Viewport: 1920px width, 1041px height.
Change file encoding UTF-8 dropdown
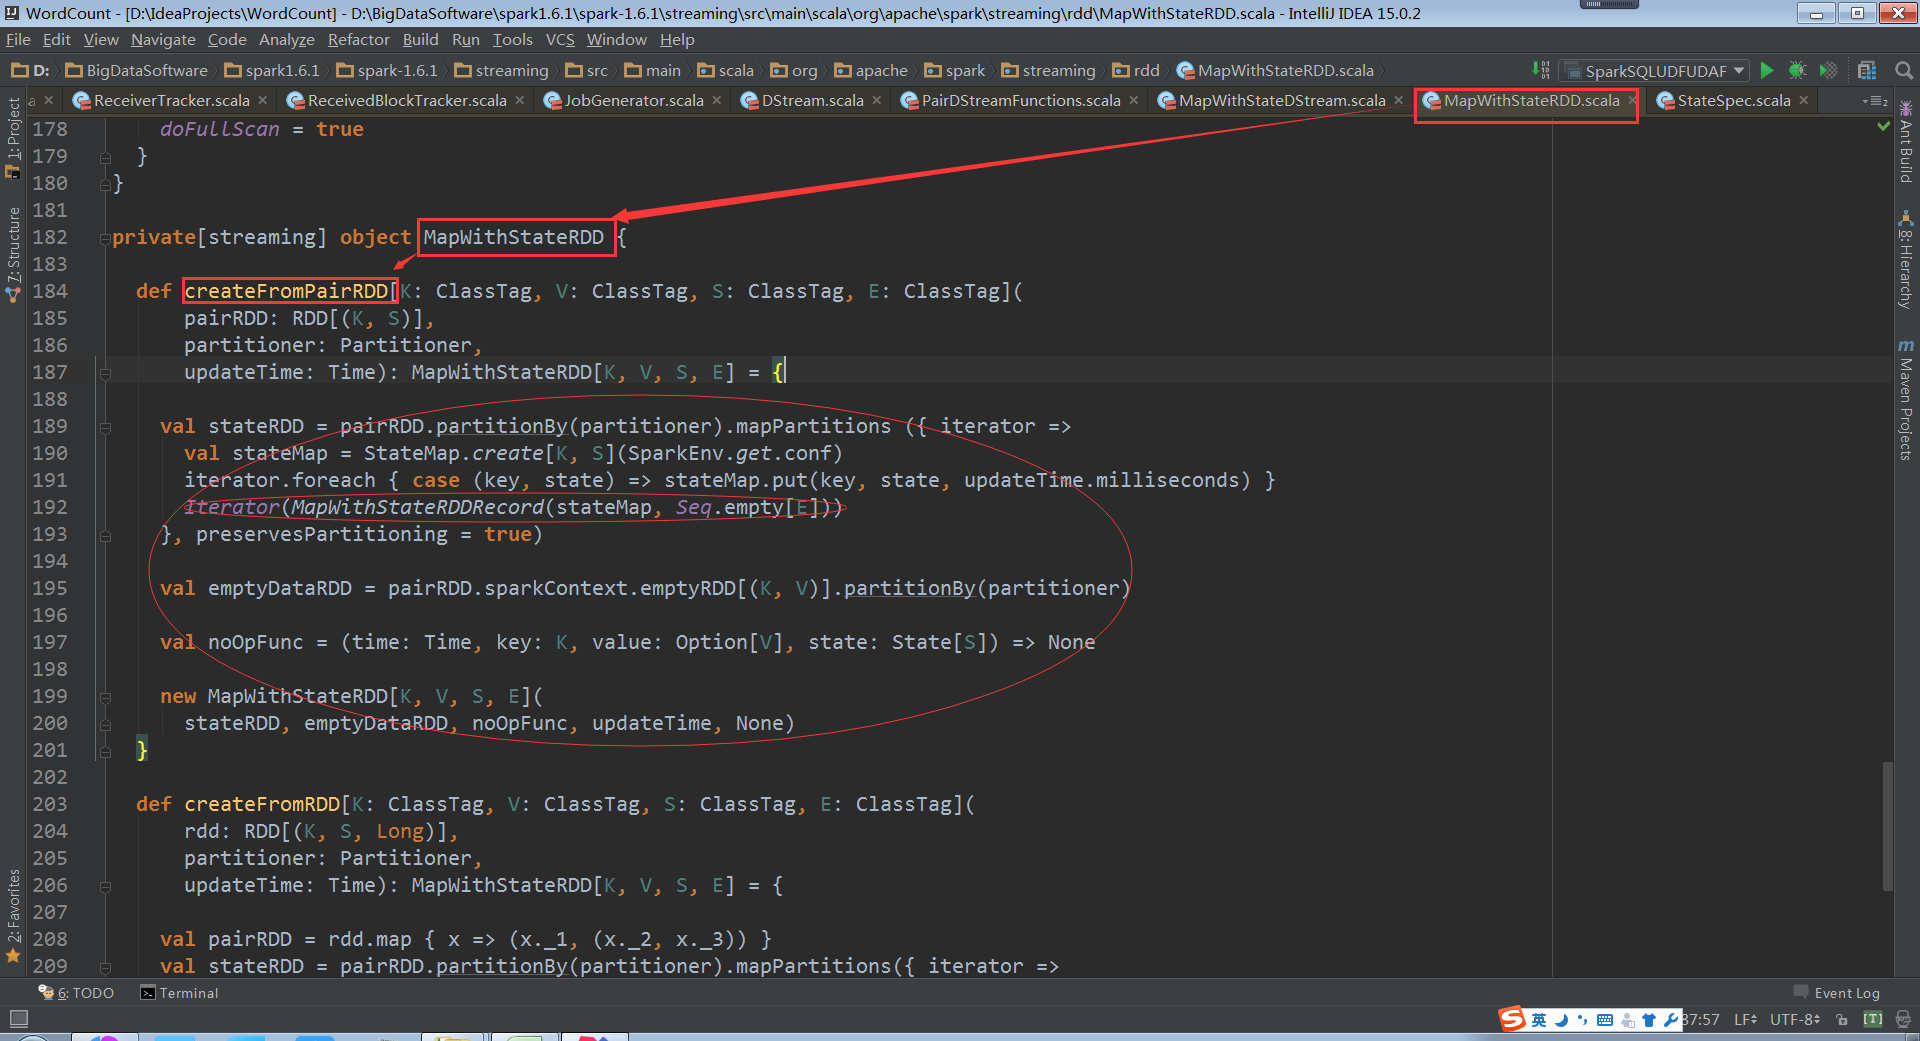1796,1019
